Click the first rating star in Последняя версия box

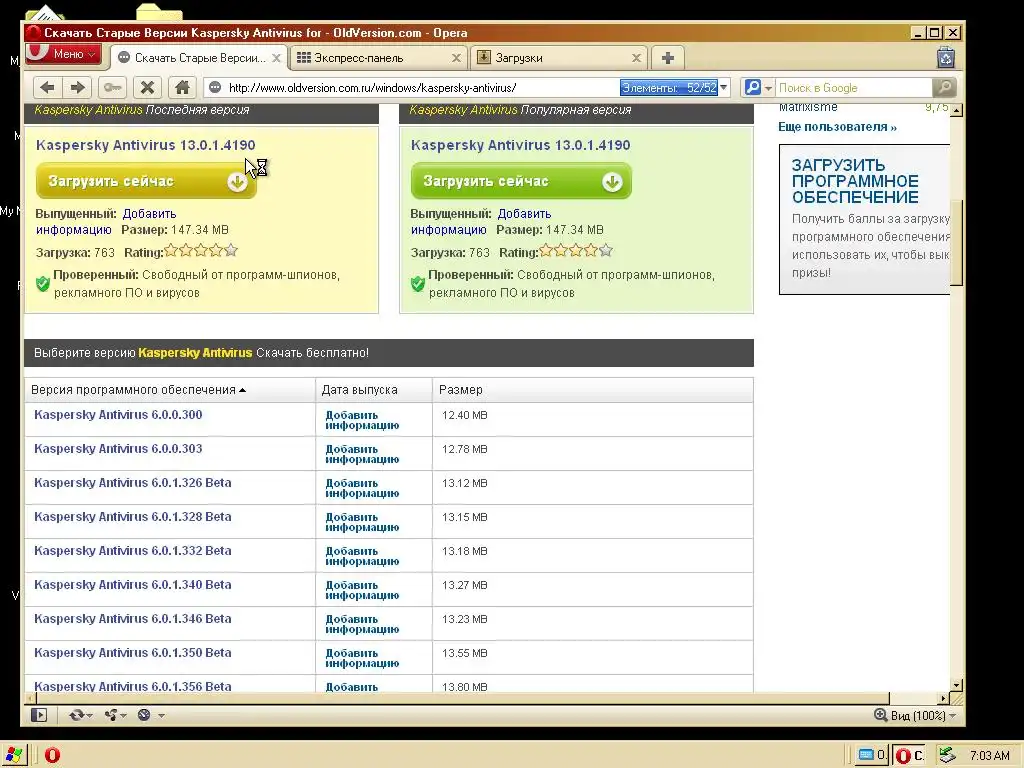point(171,250)
